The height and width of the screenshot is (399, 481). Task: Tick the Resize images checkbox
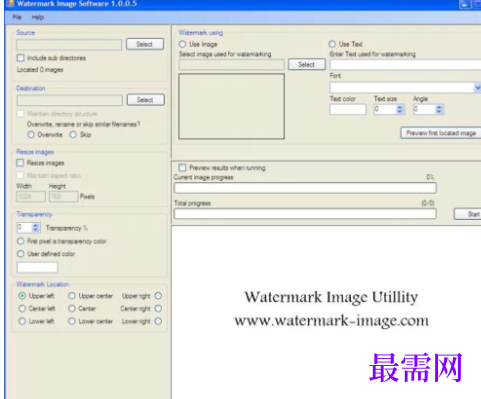coord(20,163)
